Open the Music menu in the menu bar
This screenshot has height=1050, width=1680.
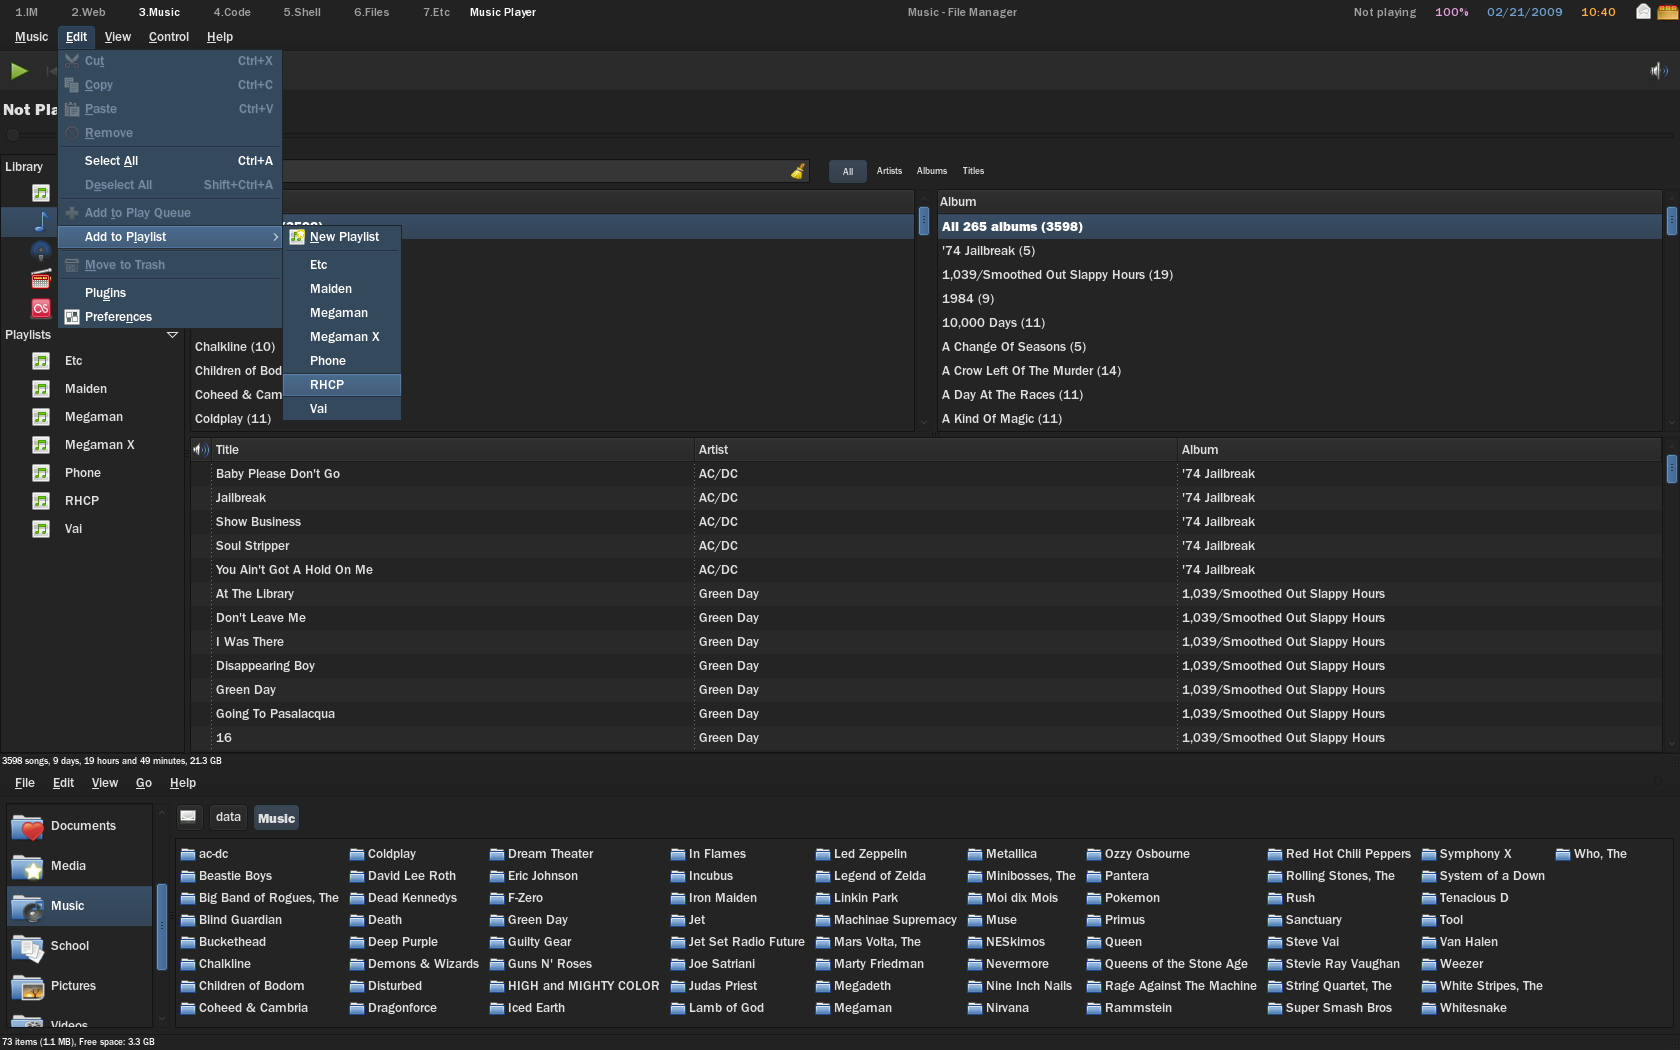point(31,37)
